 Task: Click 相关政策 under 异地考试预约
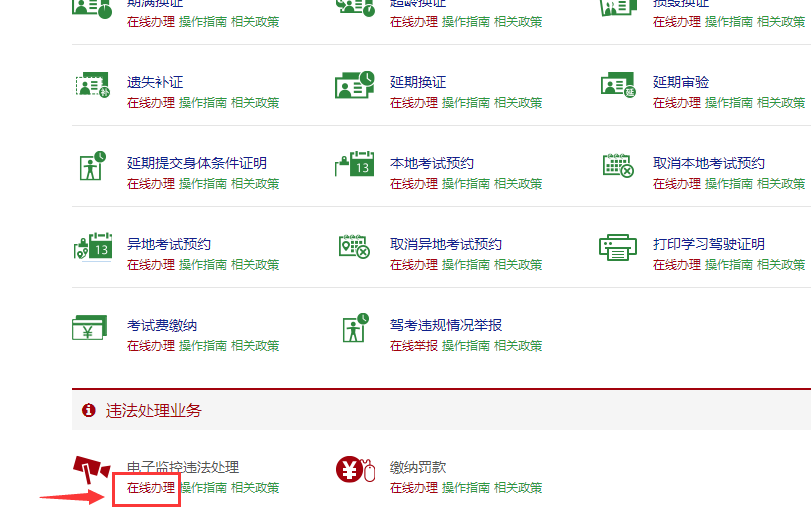click(x=255, y=265)
